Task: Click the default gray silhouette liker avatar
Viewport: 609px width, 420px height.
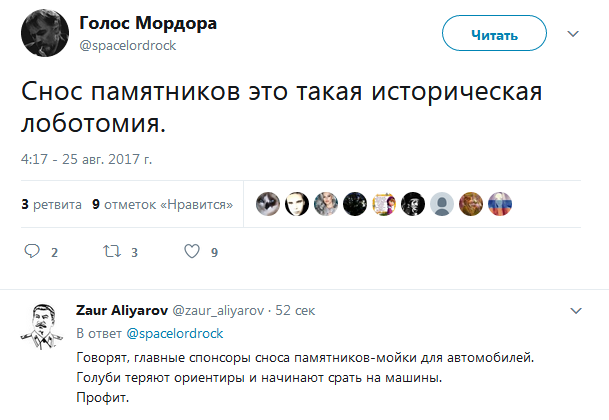Action: coord(441,204)
